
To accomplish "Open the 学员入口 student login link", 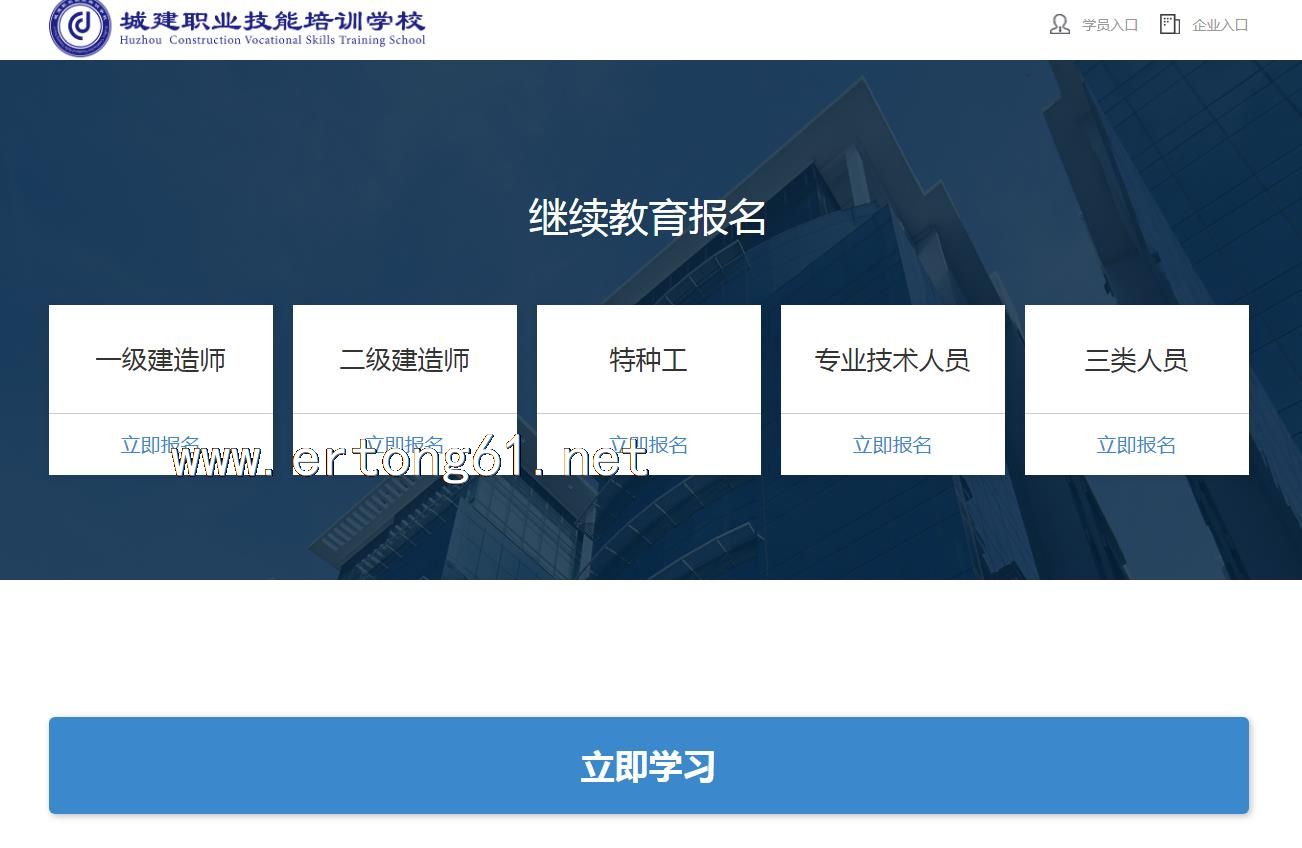I will coord(1110,25).
